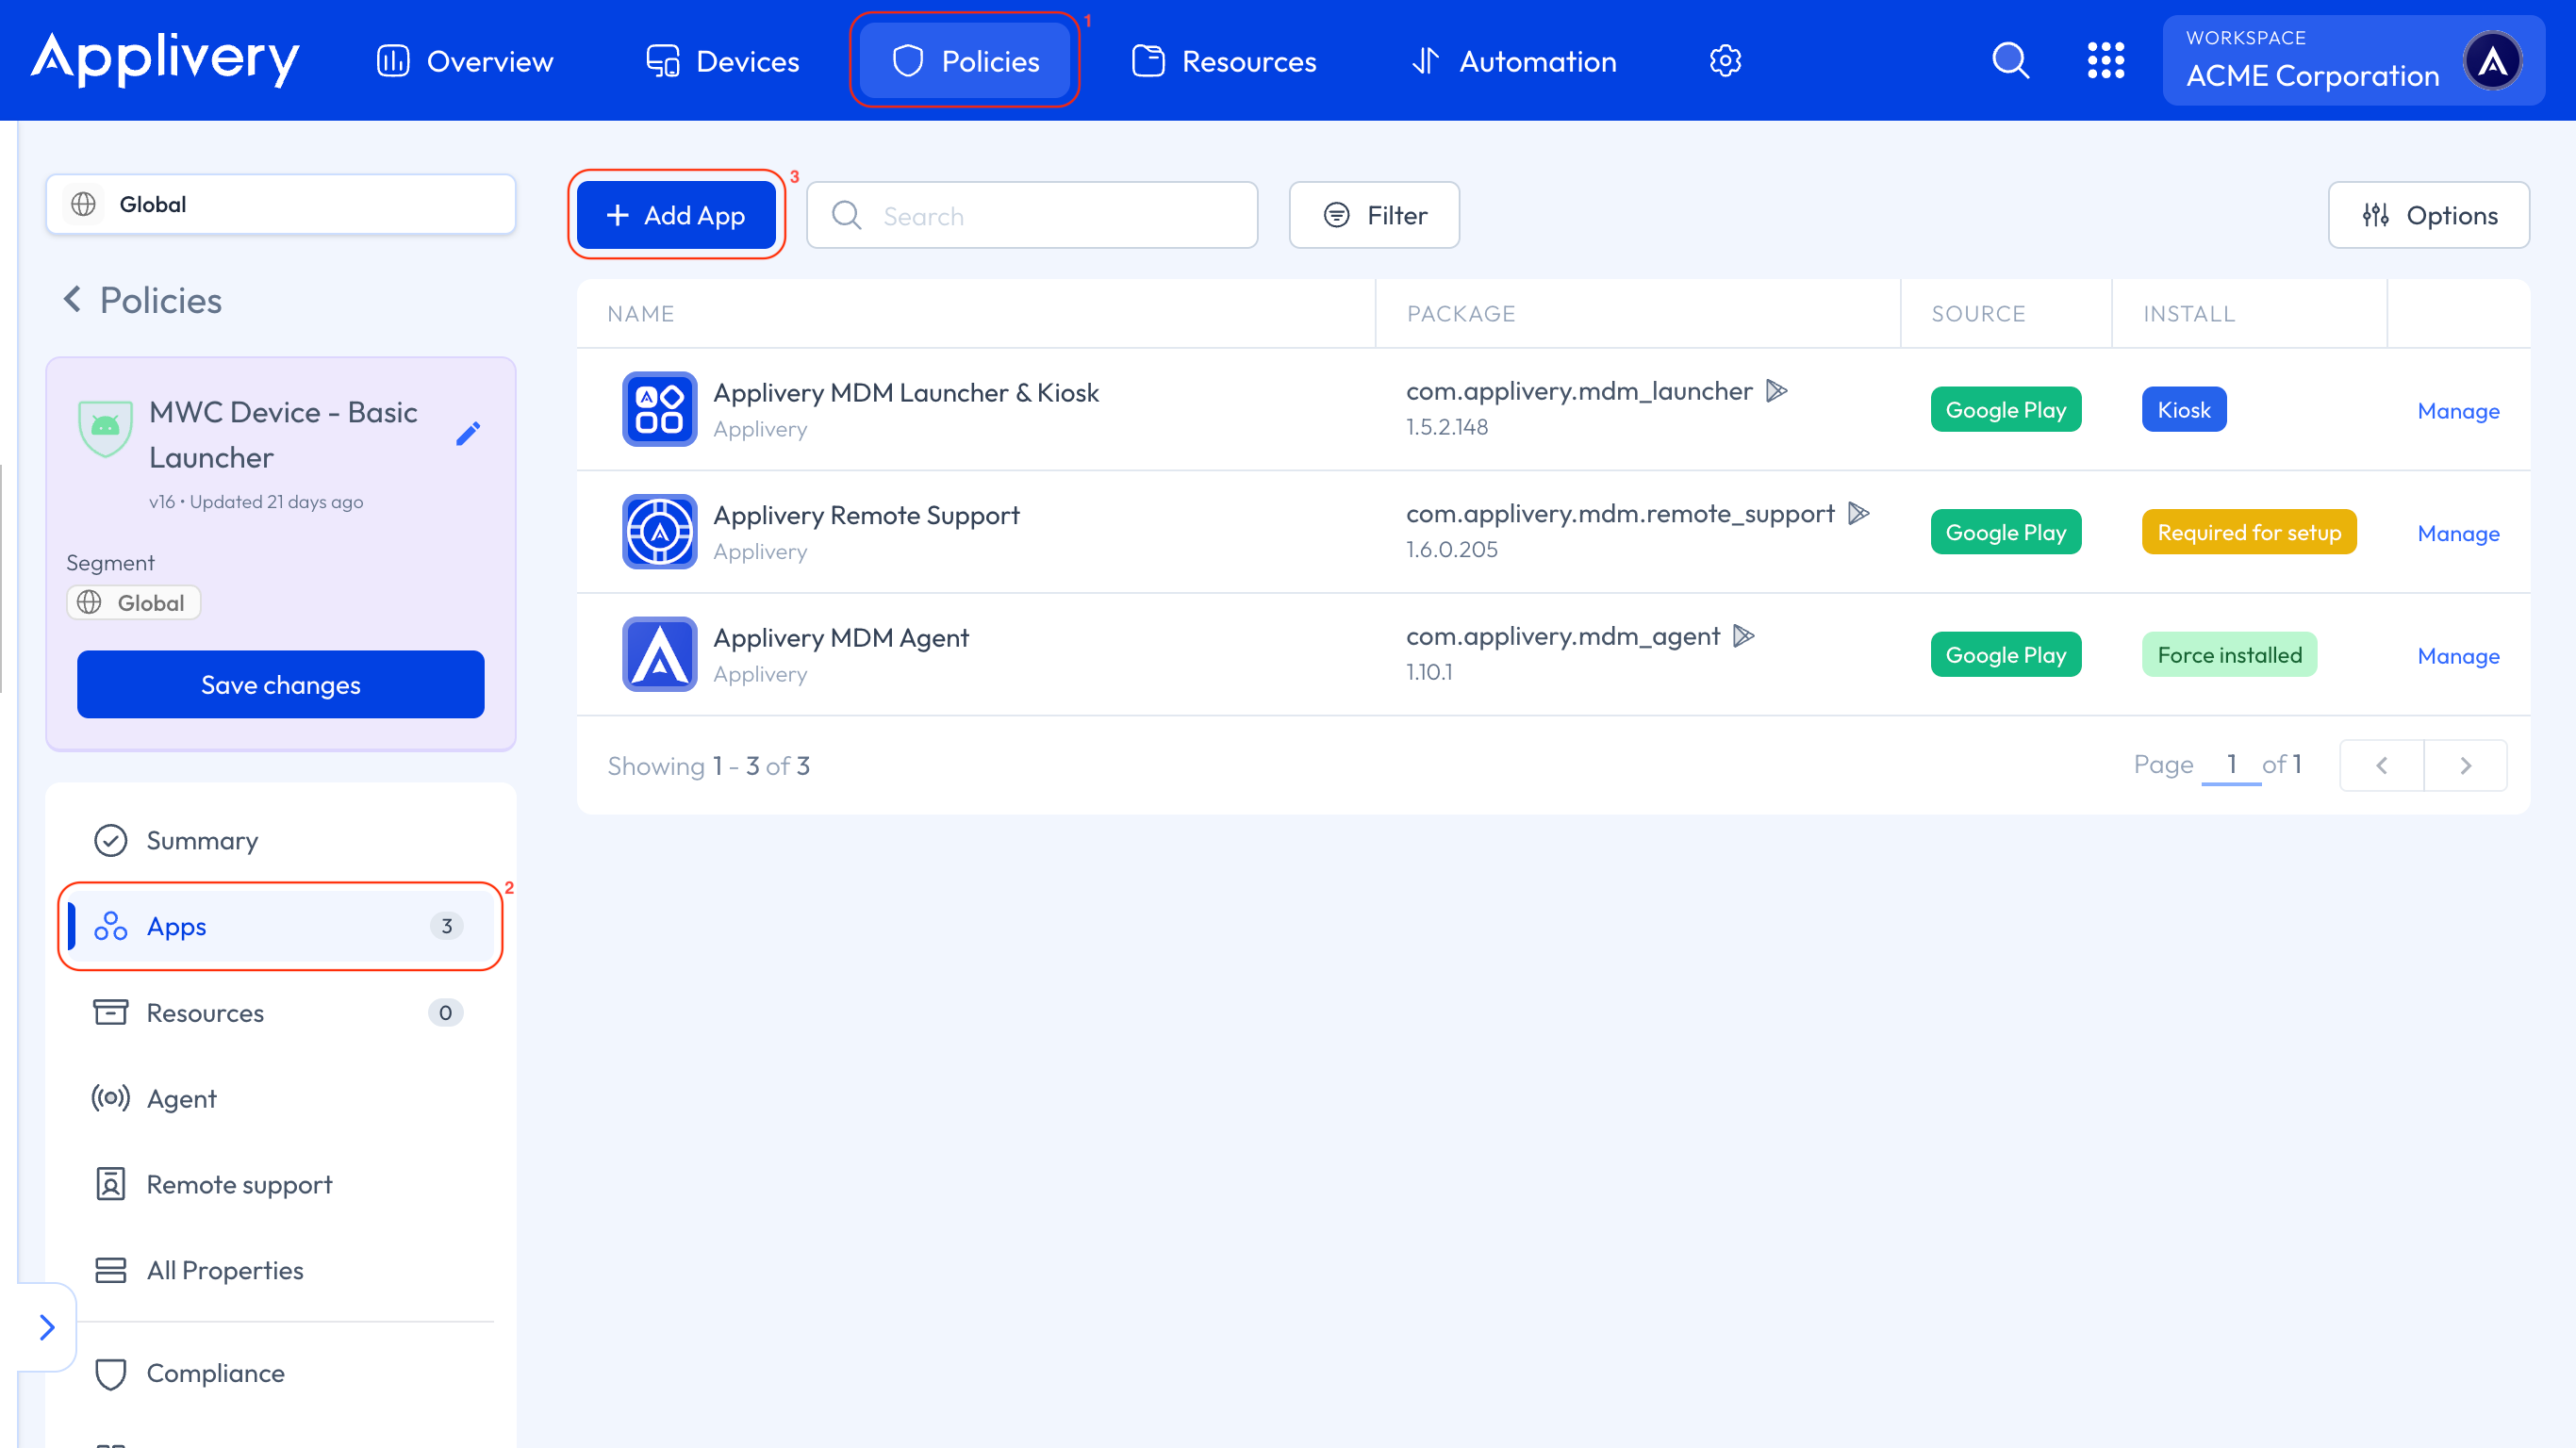Viewport: 2576px width, 1448px height.
Task: Select Remote support in sidebar menu
Action: click(239, 1184)
